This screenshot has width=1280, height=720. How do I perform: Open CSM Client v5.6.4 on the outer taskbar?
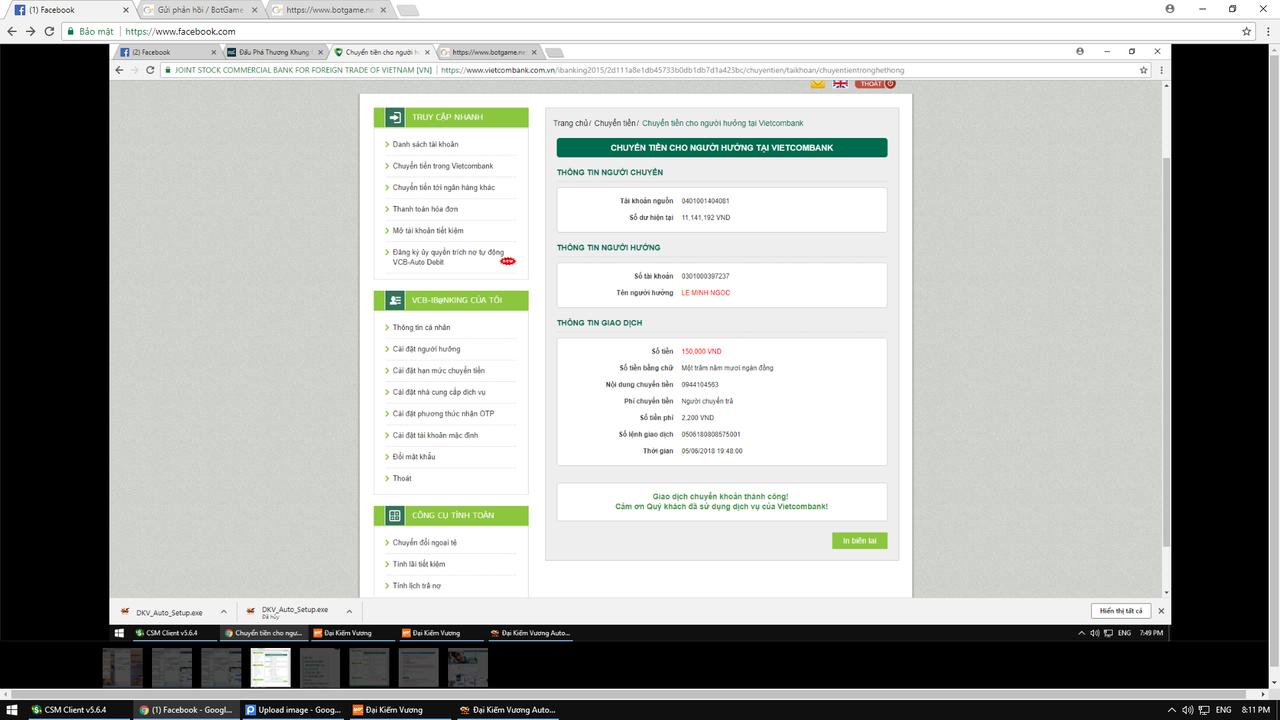[76, 710]
